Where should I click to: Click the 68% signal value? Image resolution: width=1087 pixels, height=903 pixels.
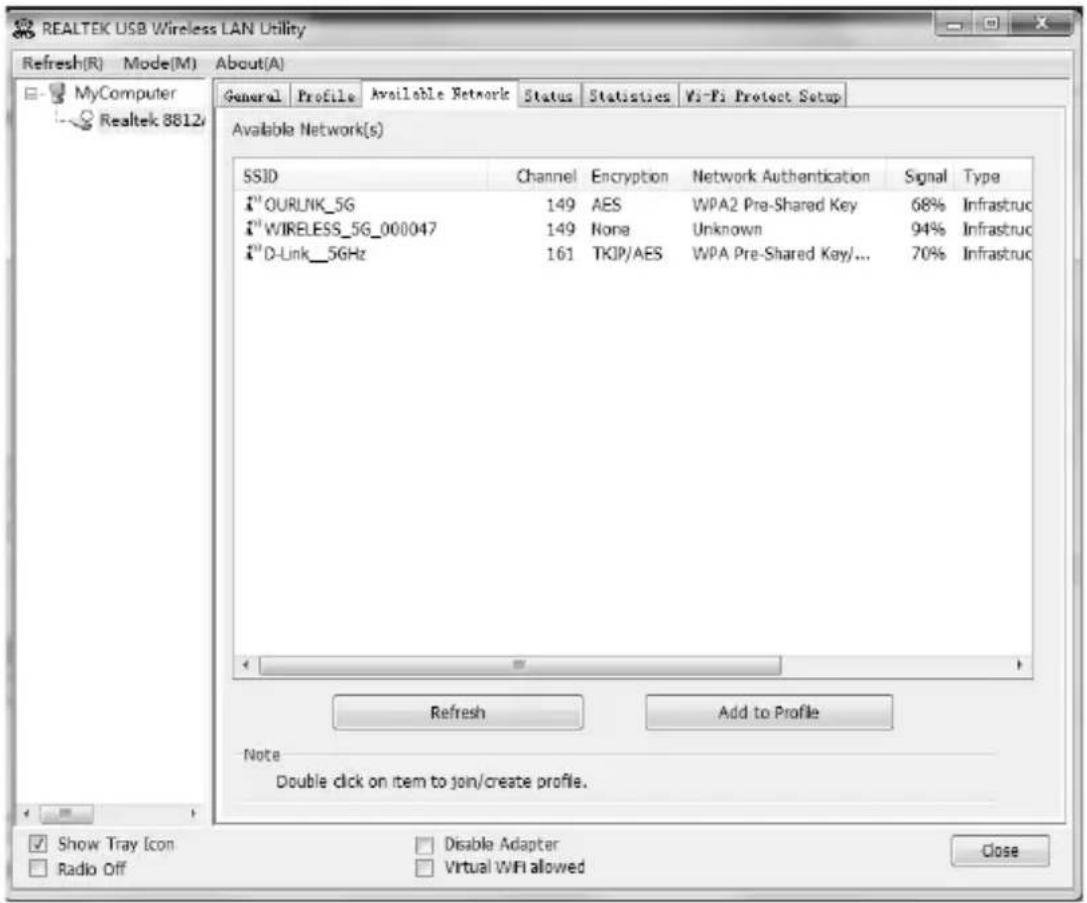click(x=928, y=204)
